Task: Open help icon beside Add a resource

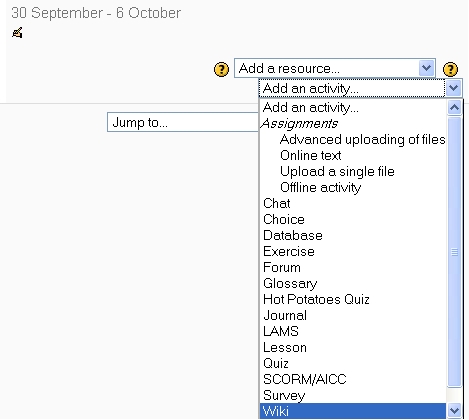Action: point(221,69)
